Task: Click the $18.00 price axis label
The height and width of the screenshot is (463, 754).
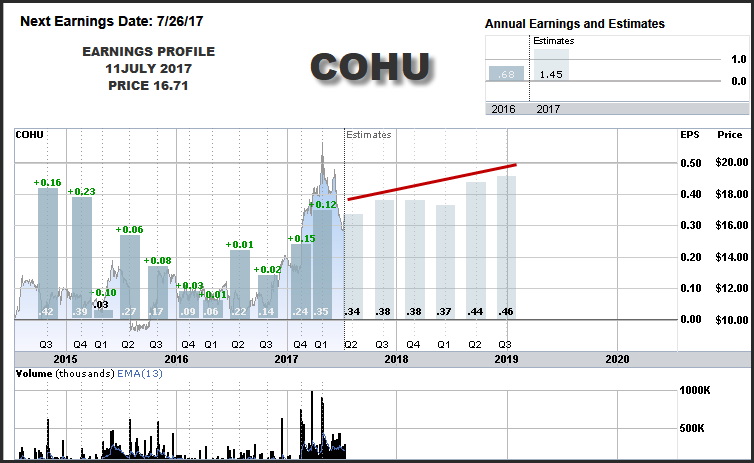Action: click(x=732, y=194)
